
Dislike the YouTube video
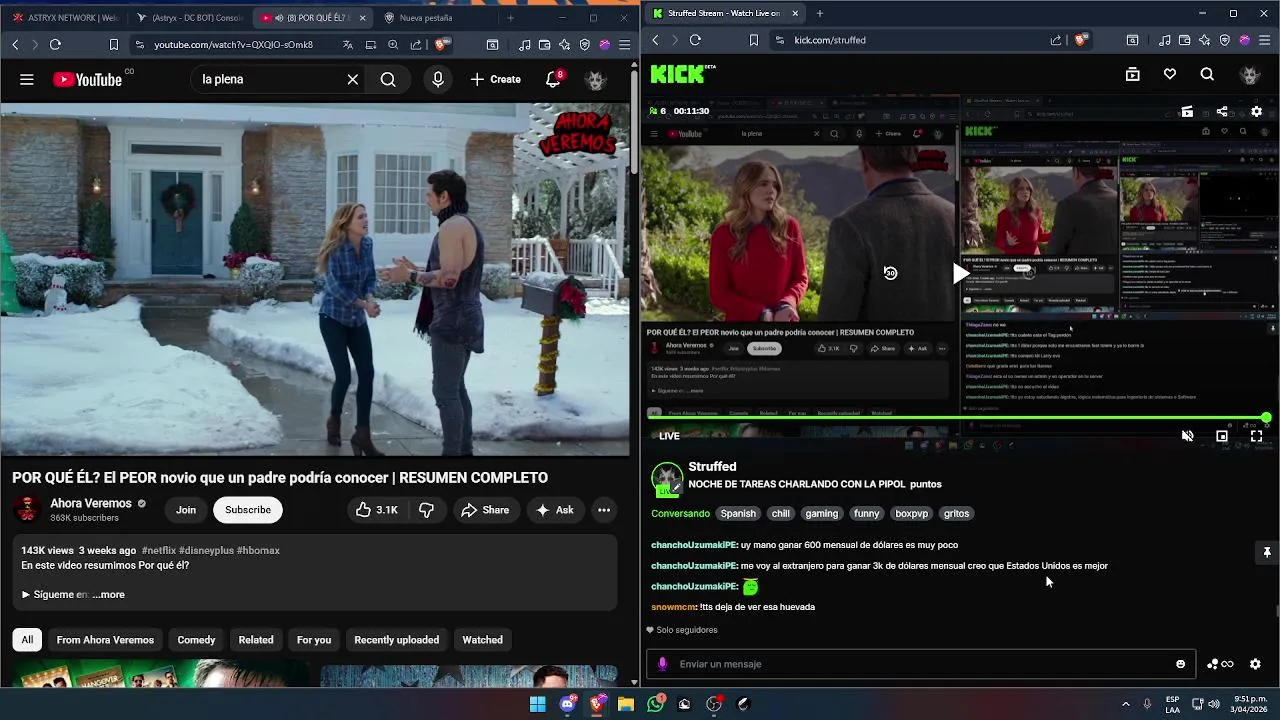[426, 510]
